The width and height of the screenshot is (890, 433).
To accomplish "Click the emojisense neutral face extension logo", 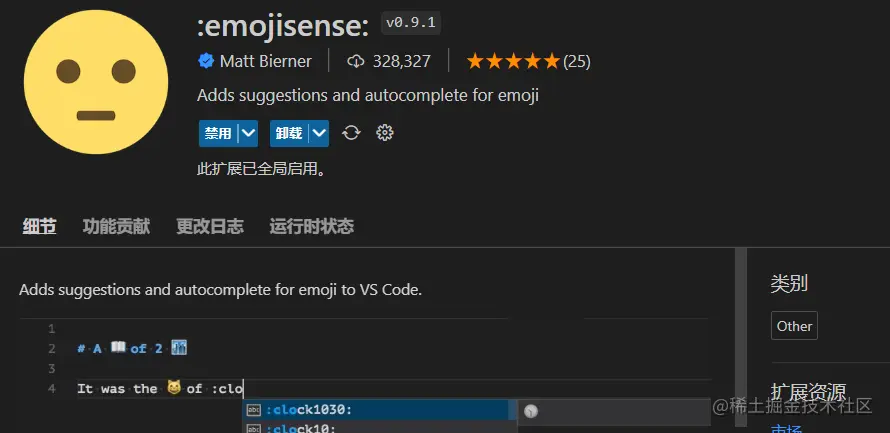I will 96,82.
